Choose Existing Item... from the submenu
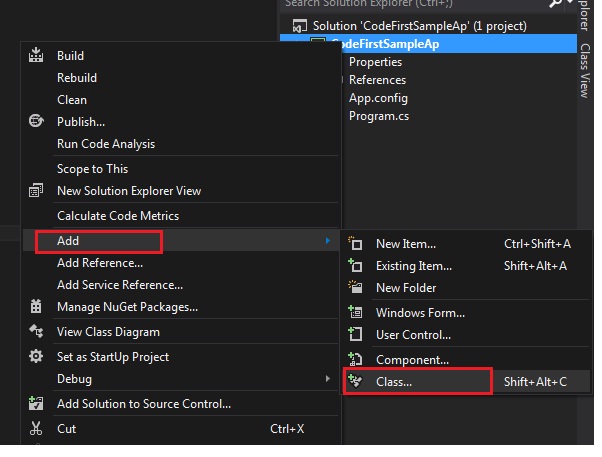Screen dimensions: 602x457 [414, 266]
